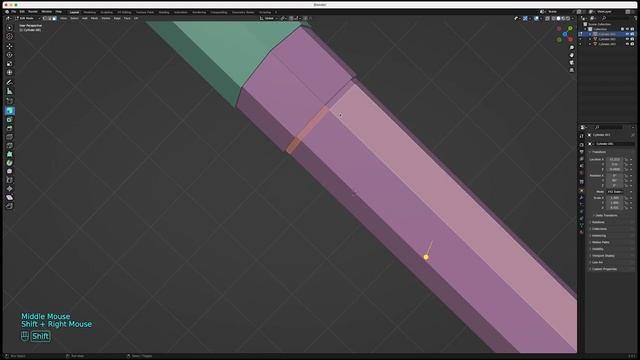
Task: Open the Global transform orientation dropdown
Action: [268, 18]
